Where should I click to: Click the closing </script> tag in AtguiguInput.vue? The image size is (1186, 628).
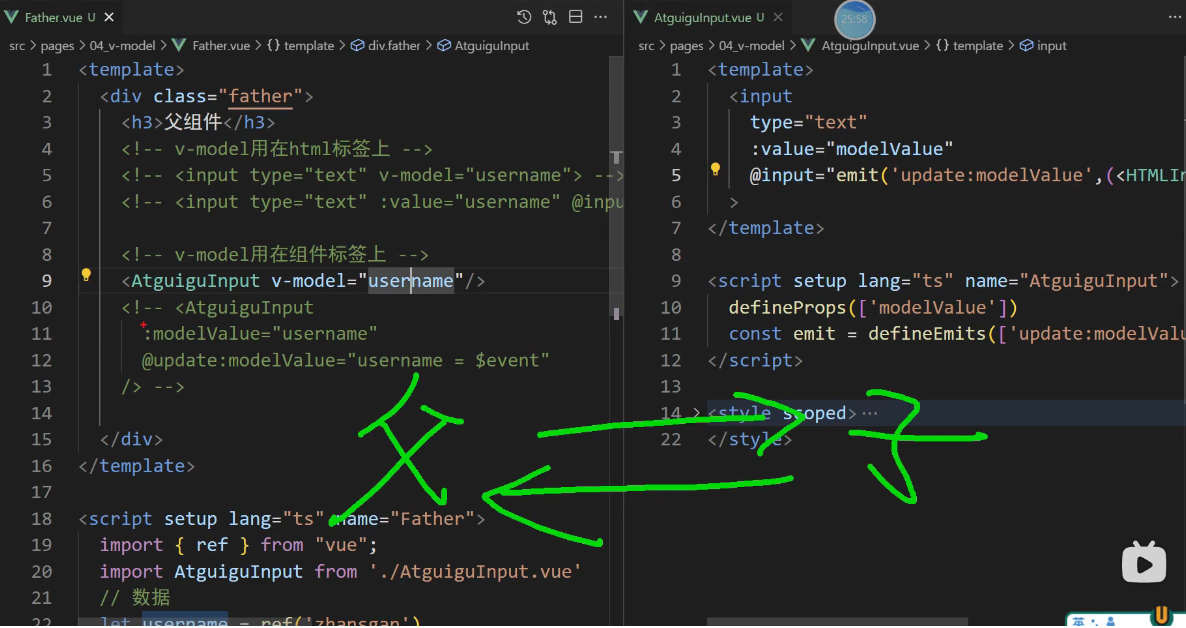(x=755, y=360)
